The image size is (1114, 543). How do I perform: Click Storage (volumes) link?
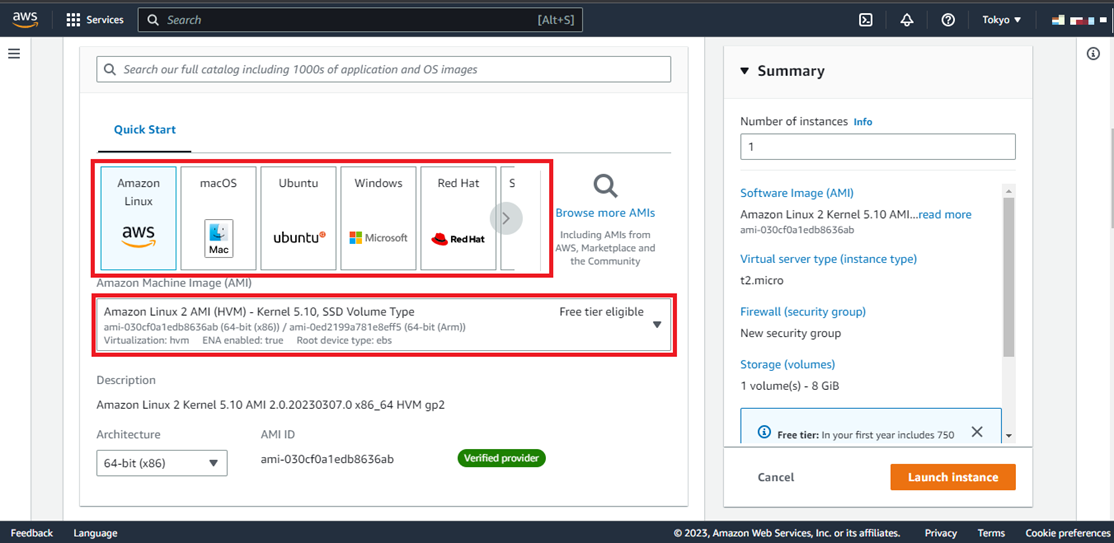(787, 364)
